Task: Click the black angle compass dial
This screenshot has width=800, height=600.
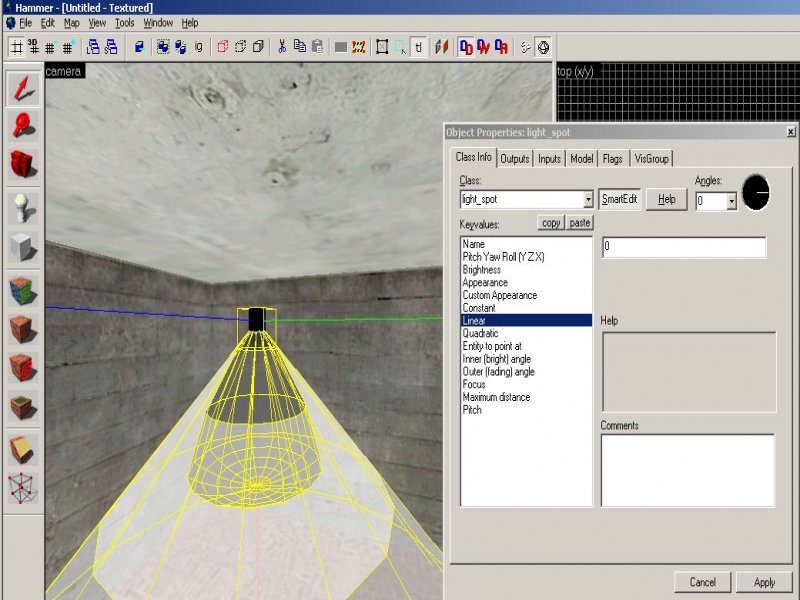Action: coord(756,192)
